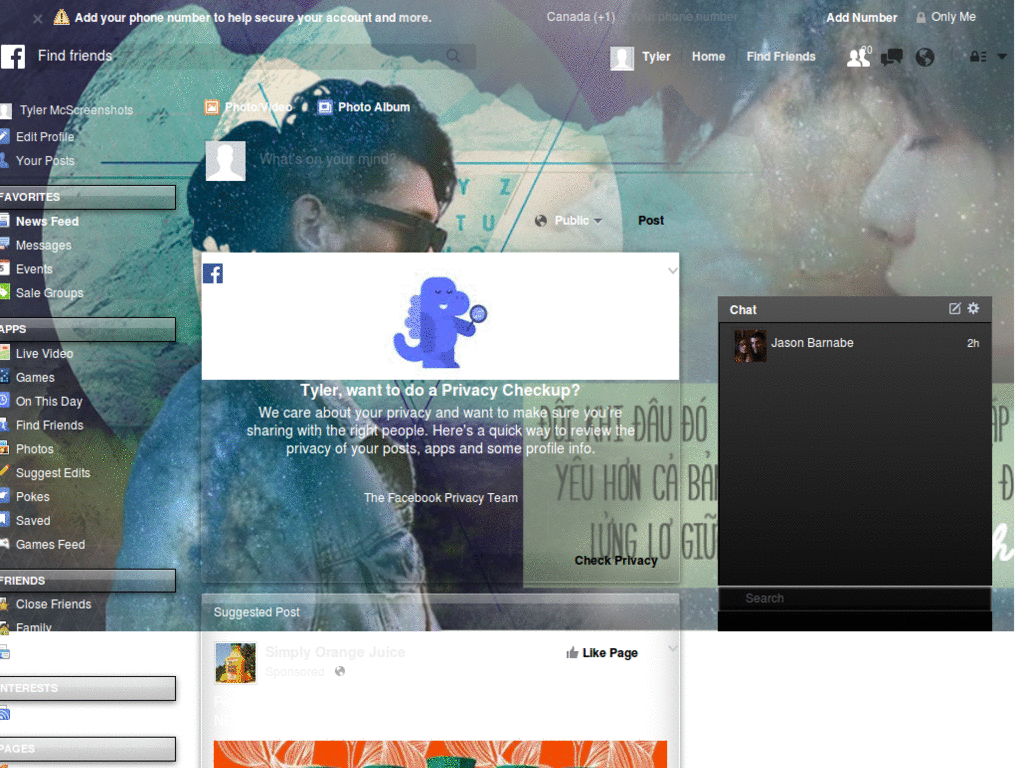Screen dimensions: 1024x768
Task: Click the Check Privacy button
Action: (616, 561)
